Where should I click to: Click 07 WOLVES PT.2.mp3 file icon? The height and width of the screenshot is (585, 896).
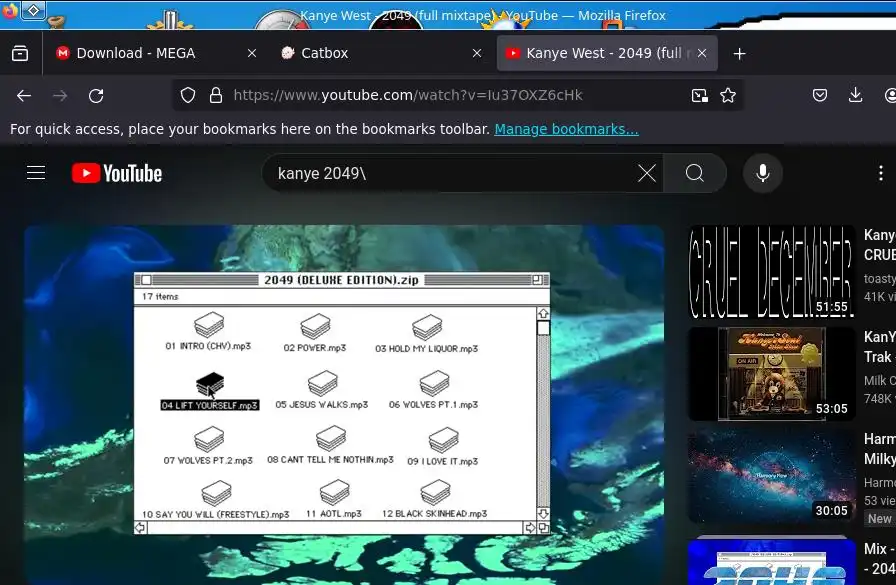point(209,439)
